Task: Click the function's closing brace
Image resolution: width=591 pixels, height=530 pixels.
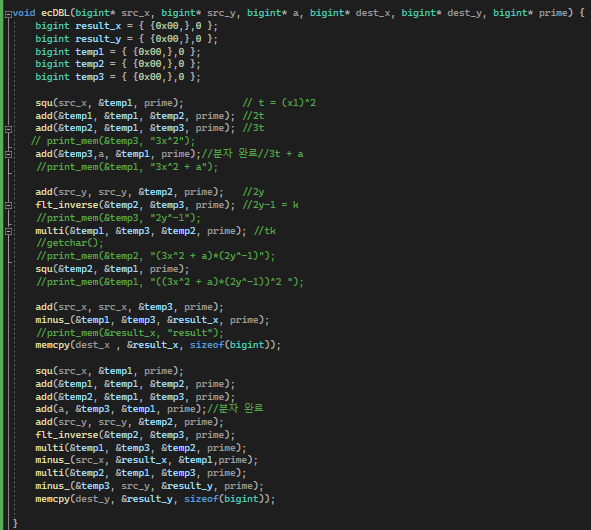Action: click(x=15, y=523)
